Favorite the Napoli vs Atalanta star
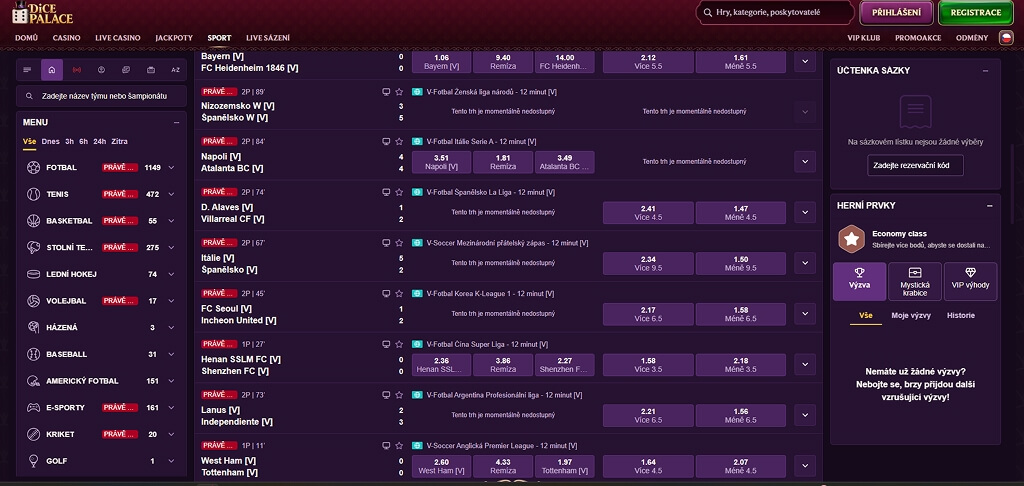Screen dimensions: 1024x486 click(398, 141)
